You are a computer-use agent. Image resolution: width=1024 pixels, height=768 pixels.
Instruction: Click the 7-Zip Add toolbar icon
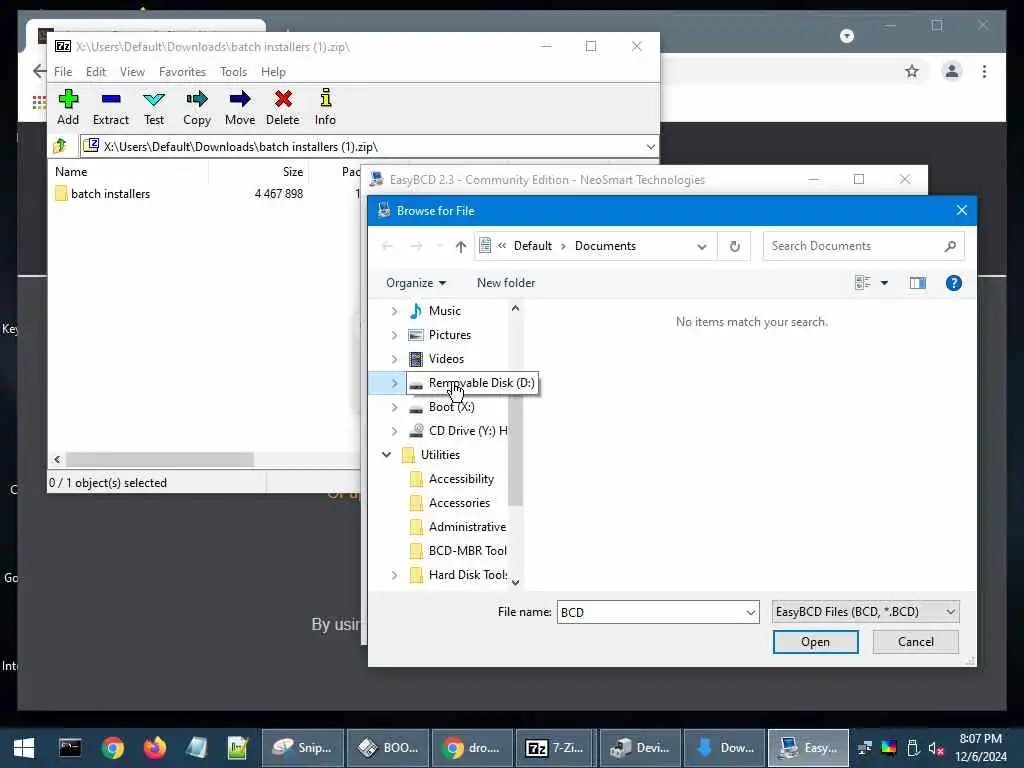[x=68, y=107]
